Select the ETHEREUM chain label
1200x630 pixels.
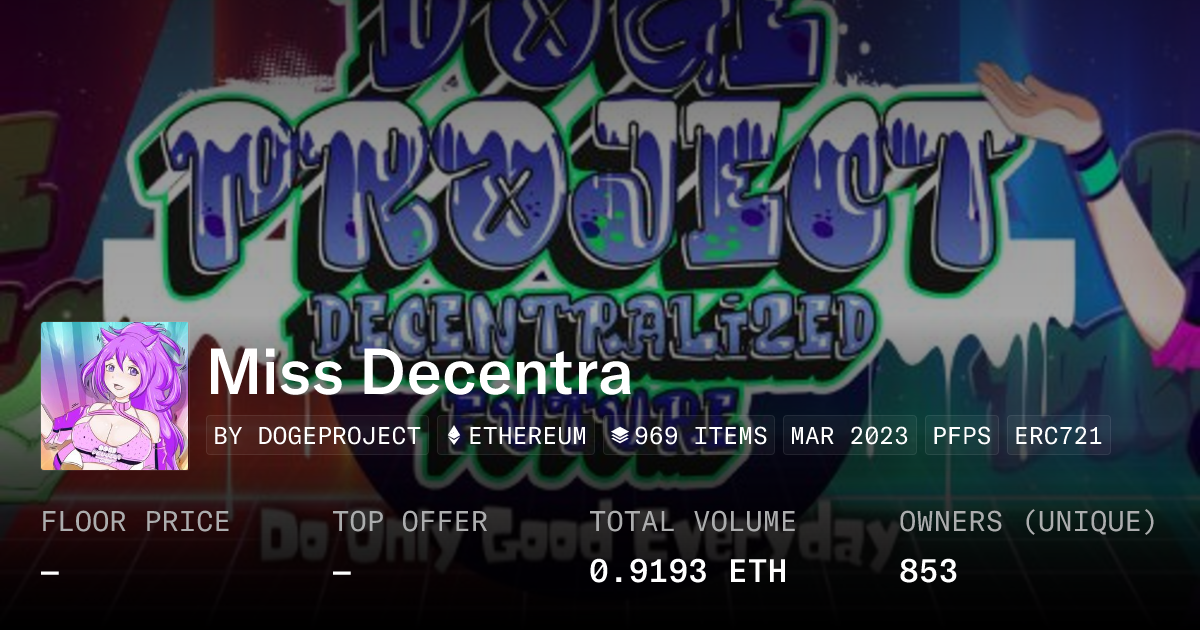click(x=527, y=436)
